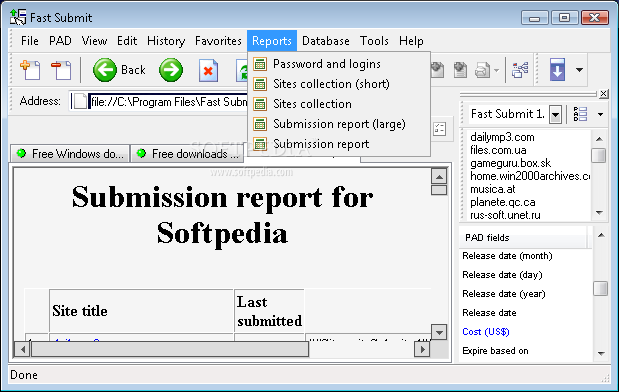Click the page icon in the address bar
The width and height of the screenshot is (619, 392).
(80, 101)
